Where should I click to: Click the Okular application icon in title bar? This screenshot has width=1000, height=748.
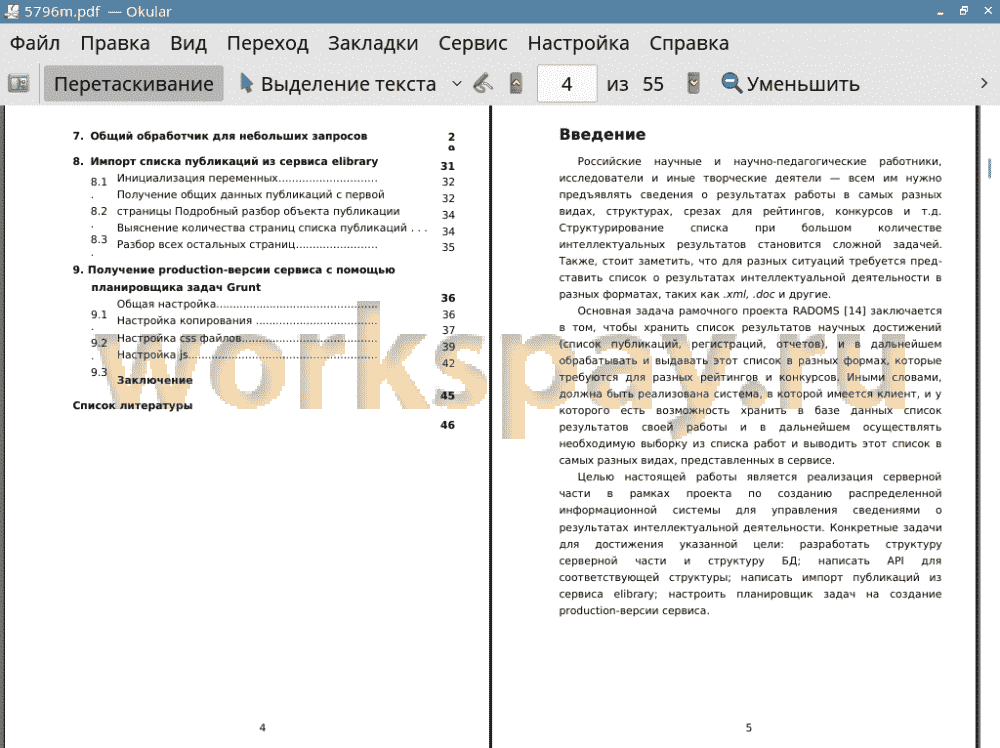(11, 11)
